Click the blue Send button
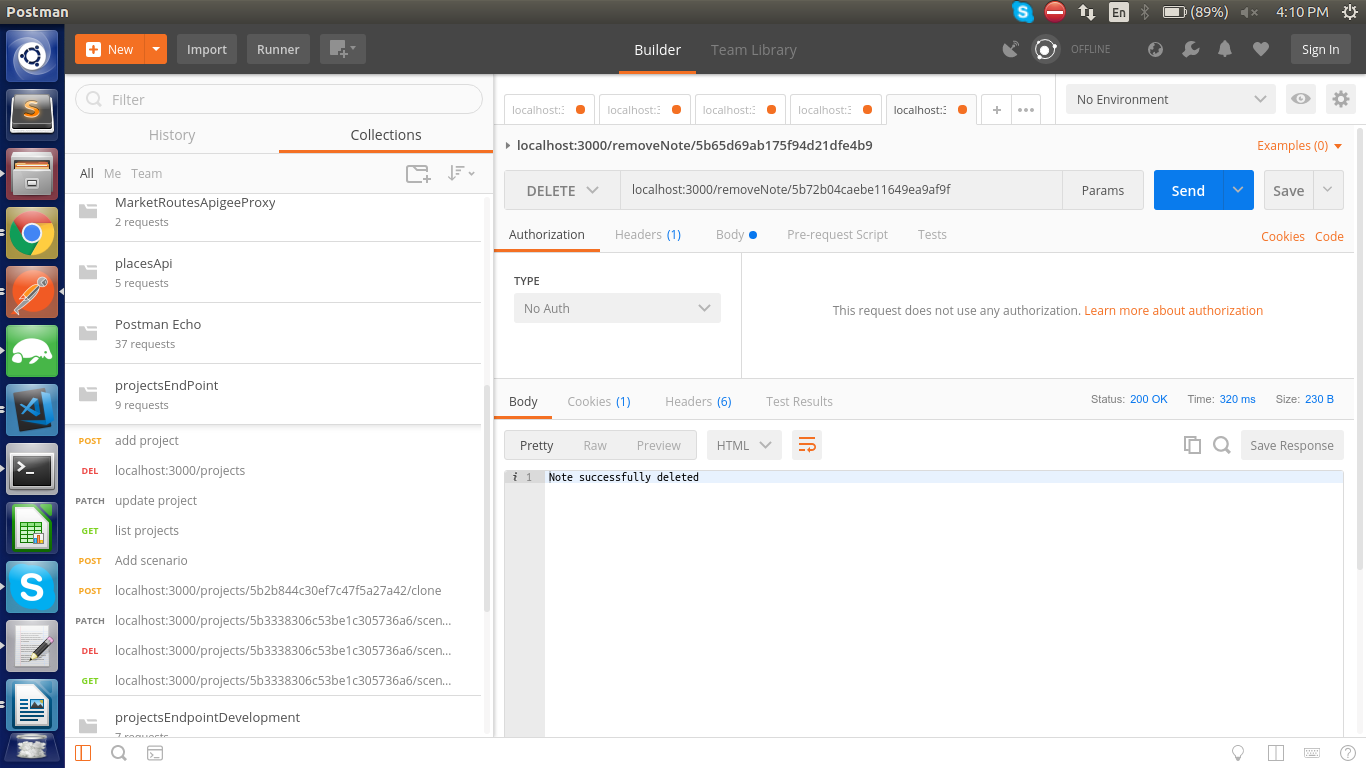 (1188, 190)
